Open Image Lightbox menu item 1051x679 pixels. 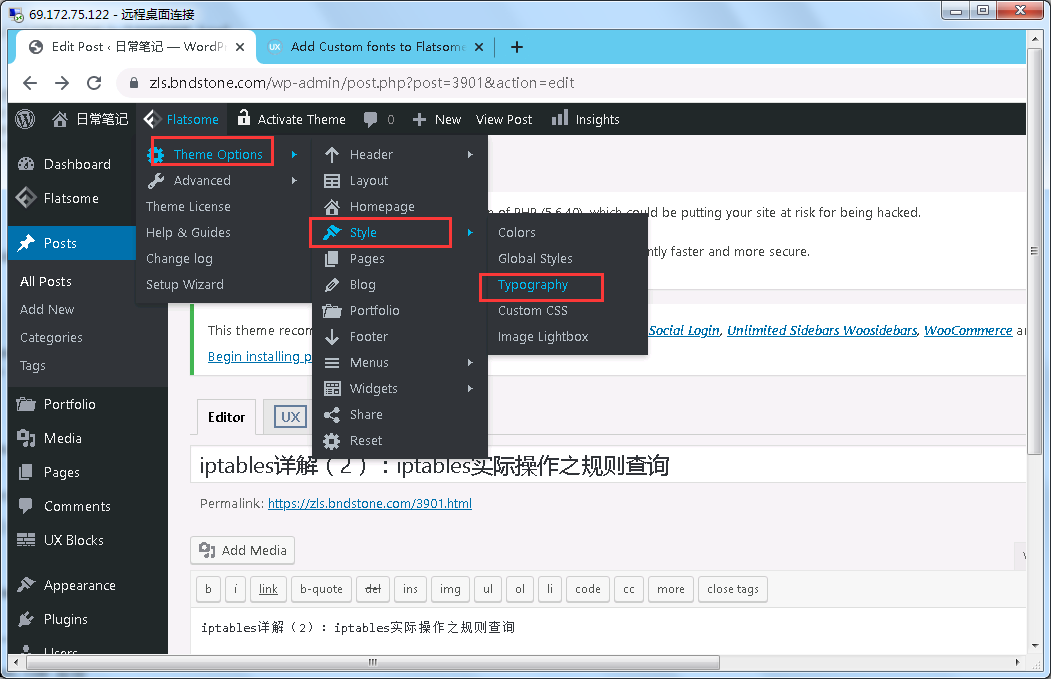543,336
